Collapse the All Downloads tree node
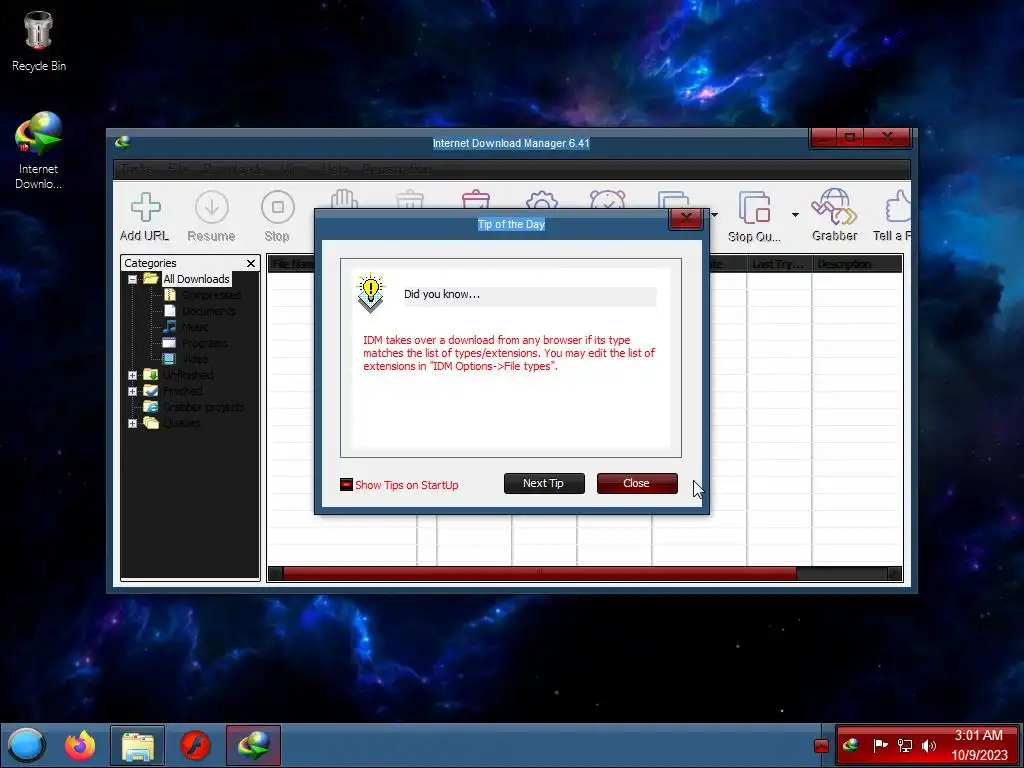Screen dimensions: 1024x768 click(133, 279)
